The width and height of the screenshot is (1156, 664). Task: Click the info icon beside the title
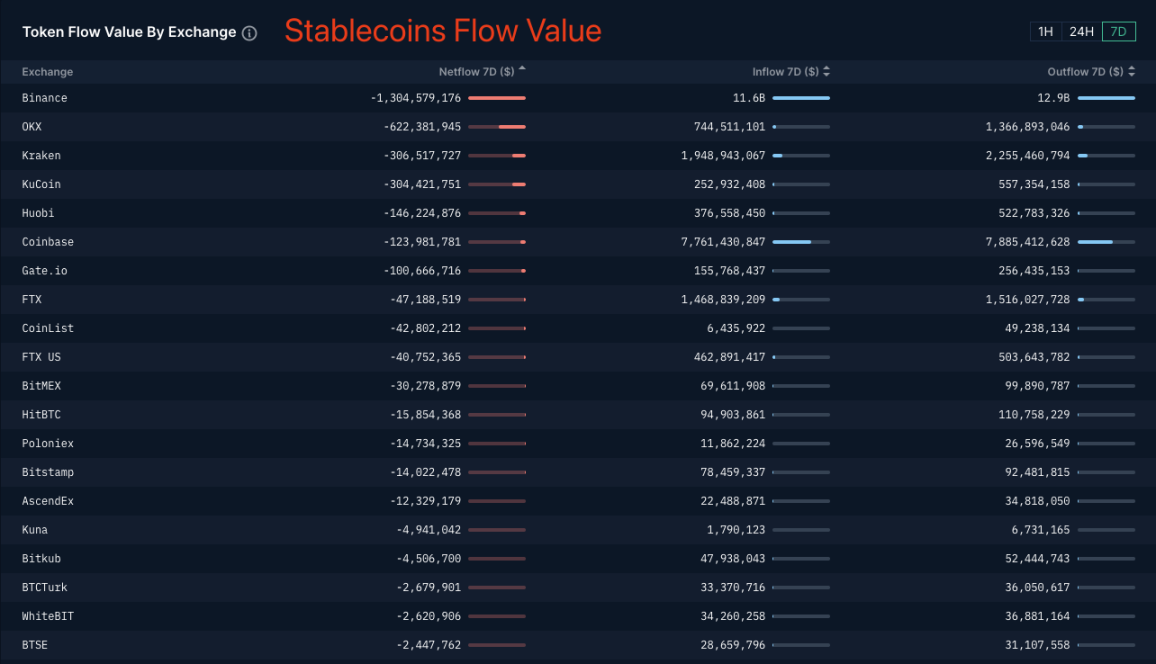click(250, 33)
